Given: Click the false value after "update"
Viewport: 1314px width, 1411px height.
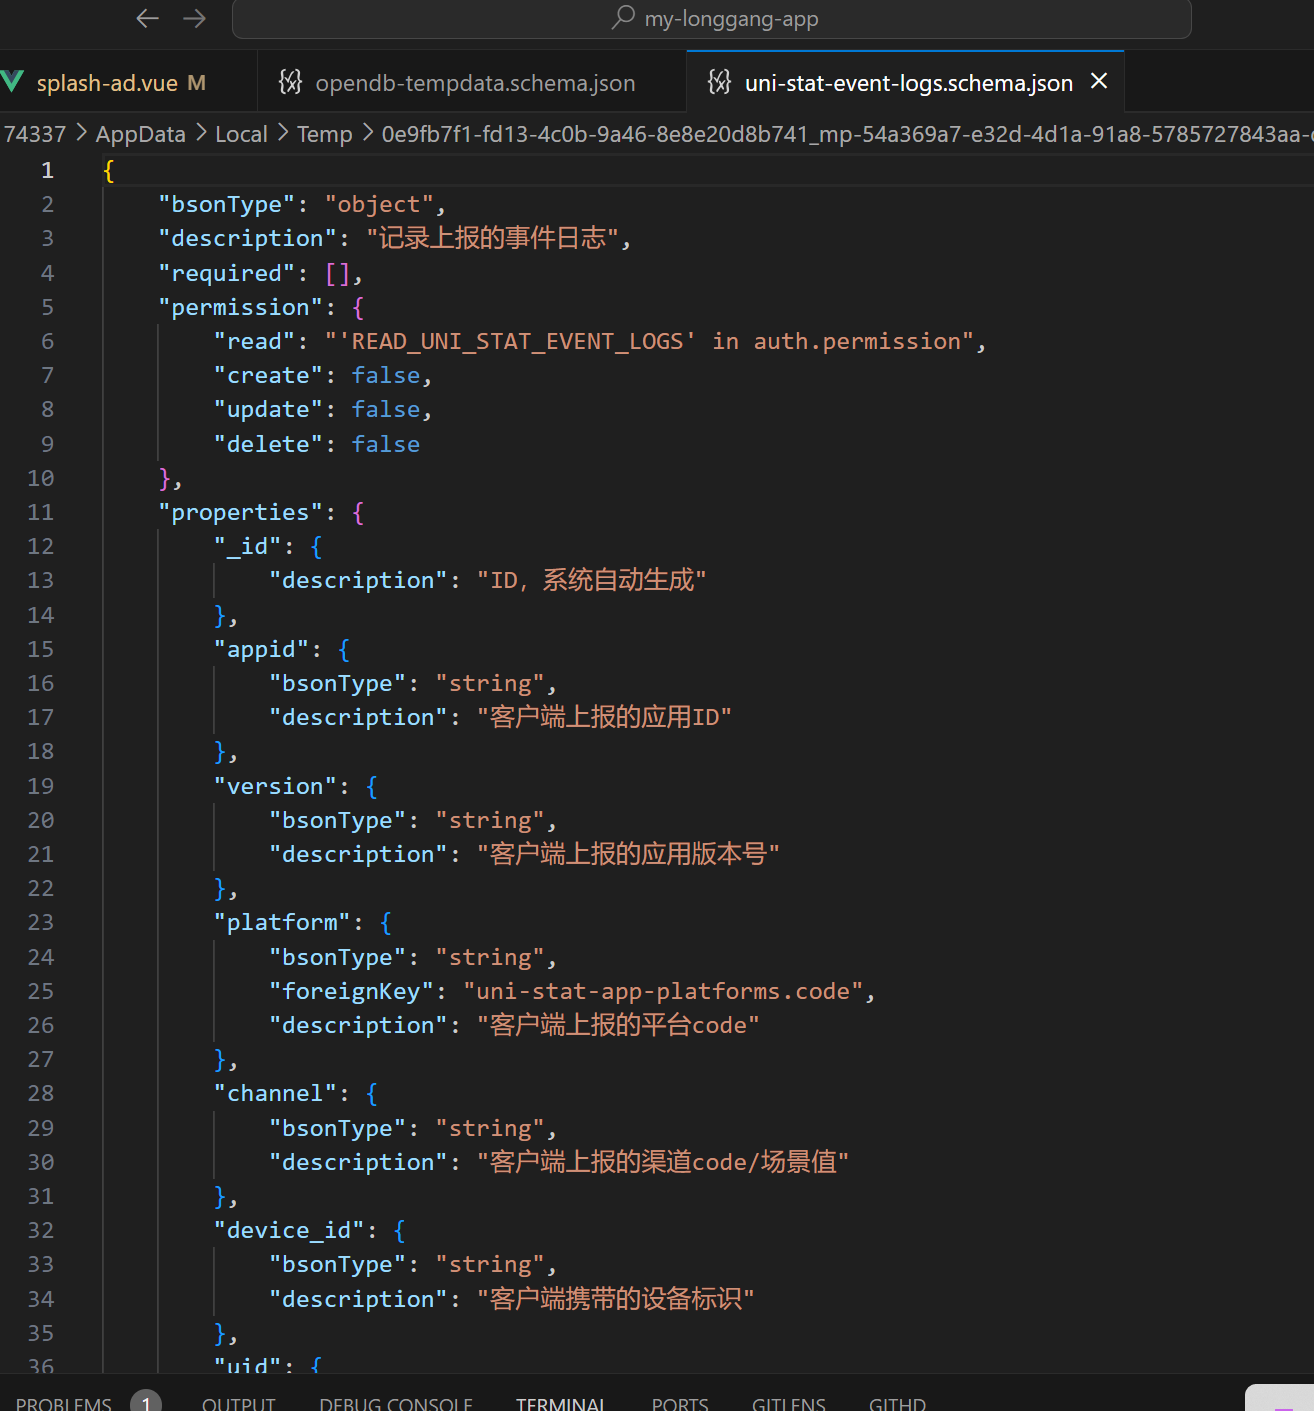Looking at the screenshot, I should tap(386, 409).
